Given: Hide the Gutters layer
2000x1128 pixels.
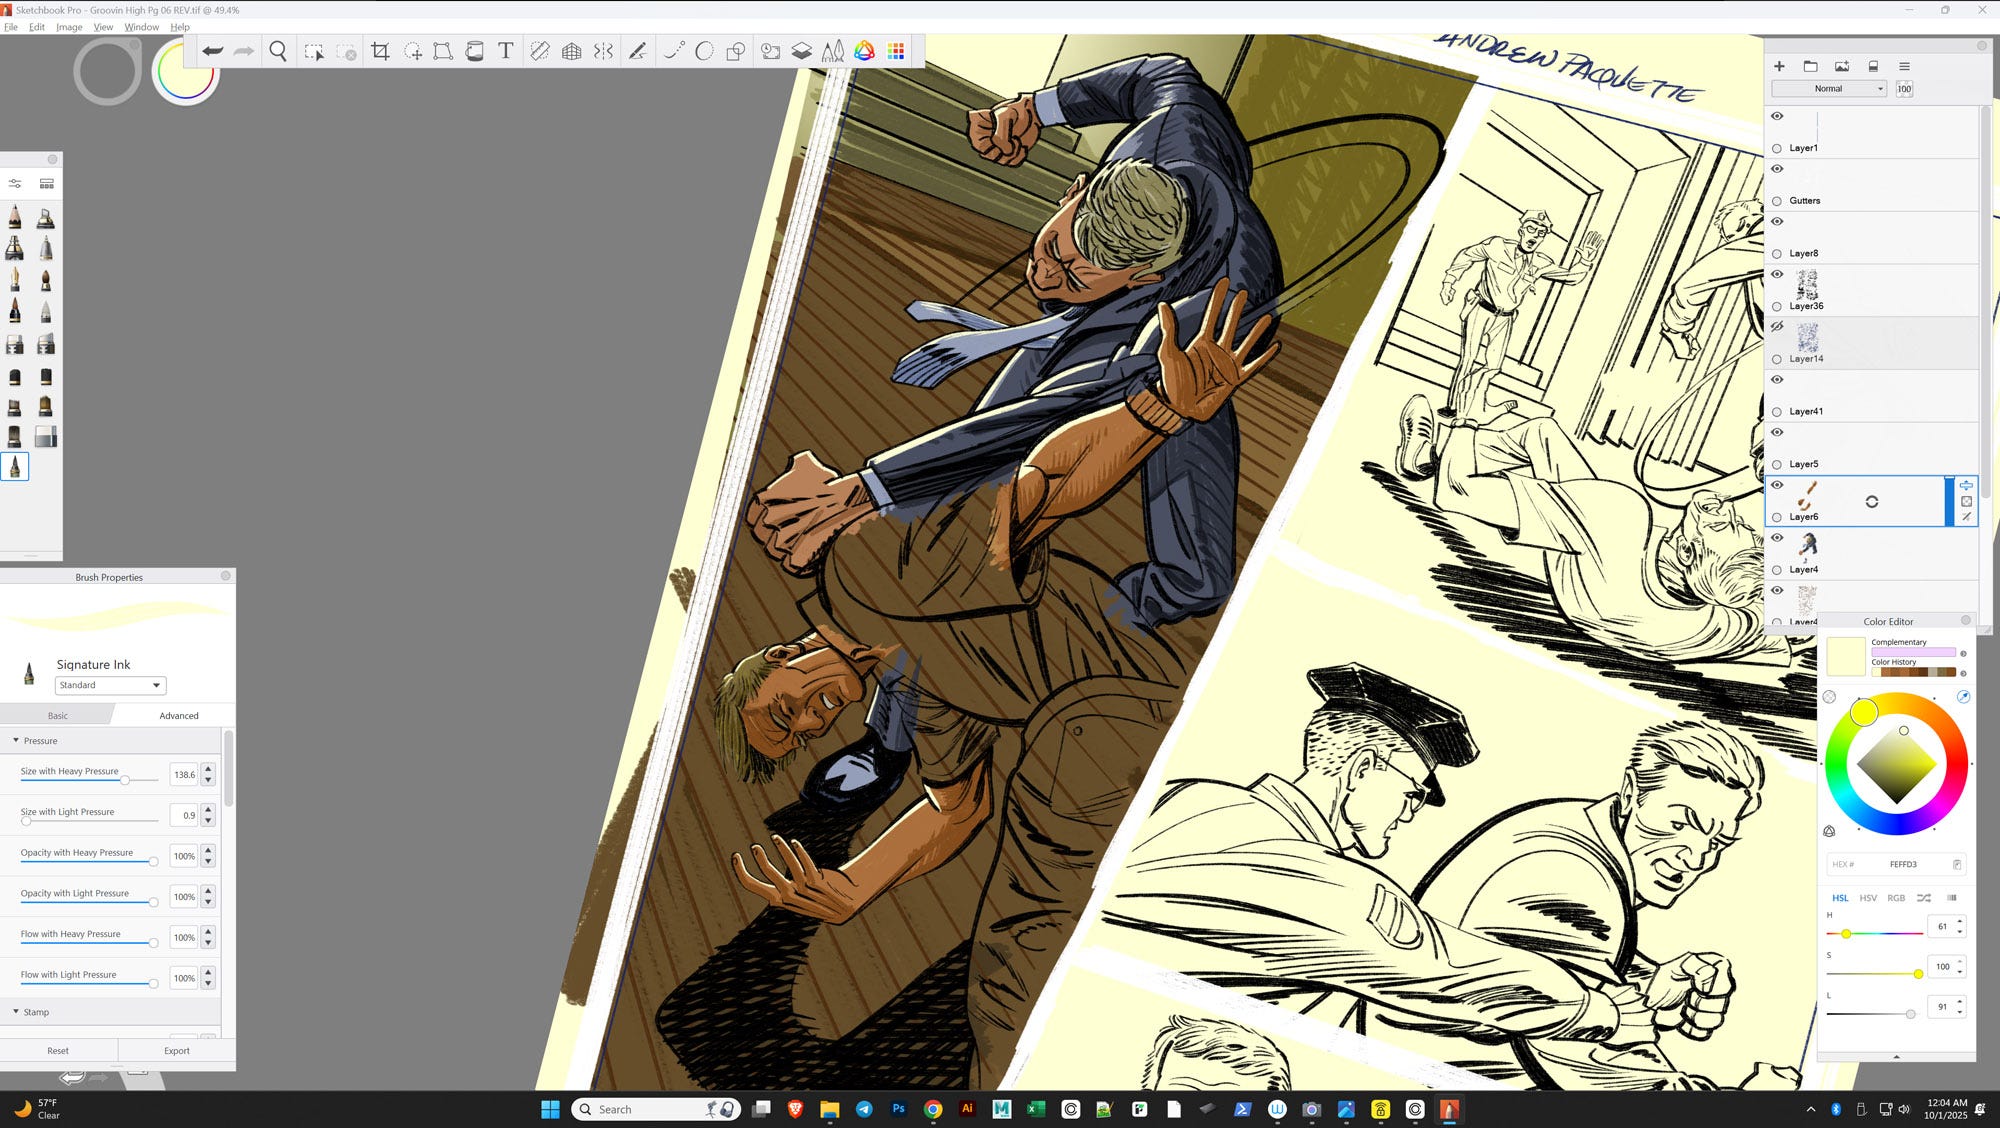Looking at the screenshot, I should pyautogui.click(x=1777, y=169).
